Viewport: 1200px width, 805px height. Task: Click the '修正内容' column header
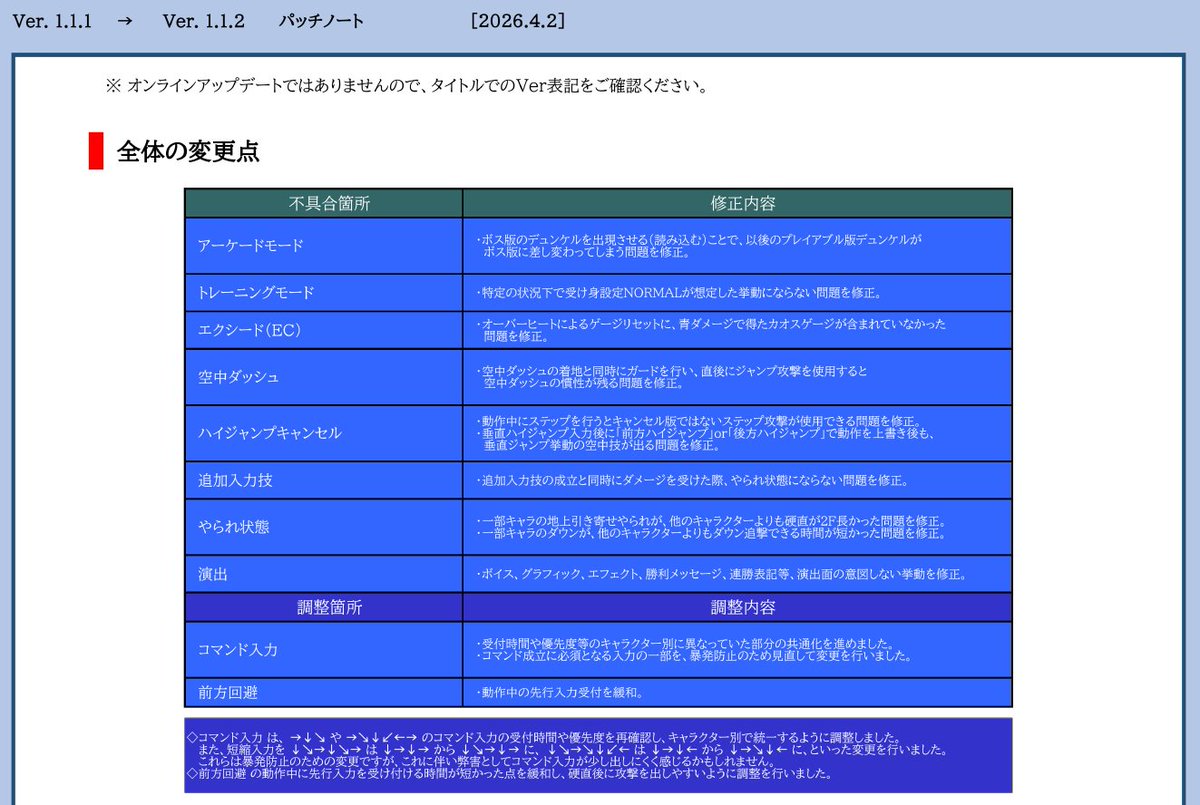(738, 203)
